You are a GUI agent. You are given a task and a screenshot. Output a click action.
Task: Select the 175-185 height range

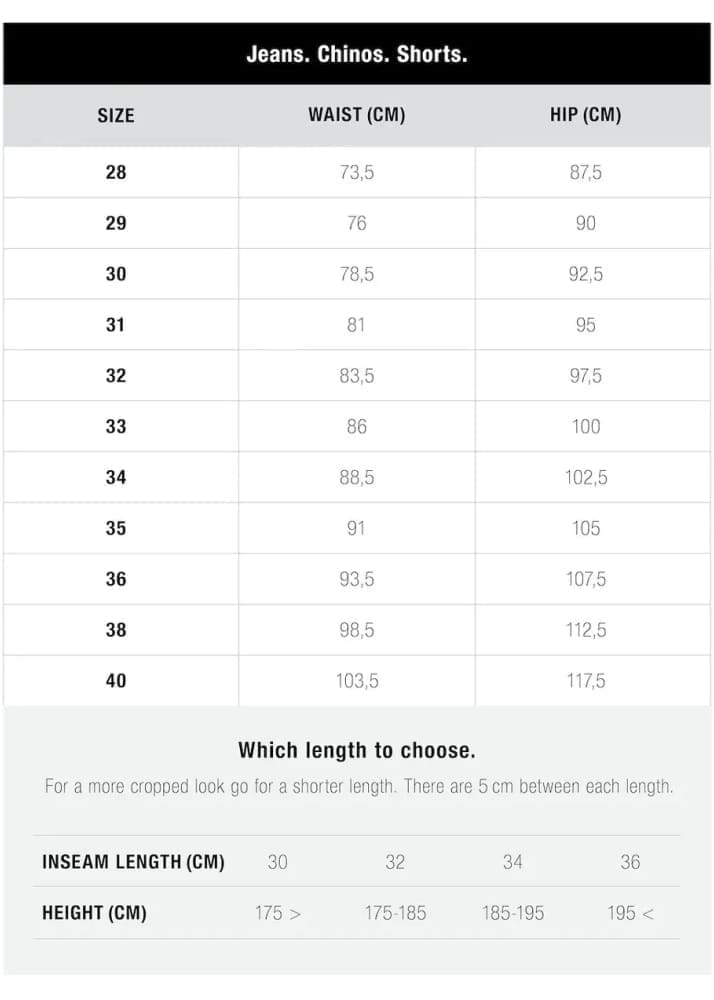(396, 913)
